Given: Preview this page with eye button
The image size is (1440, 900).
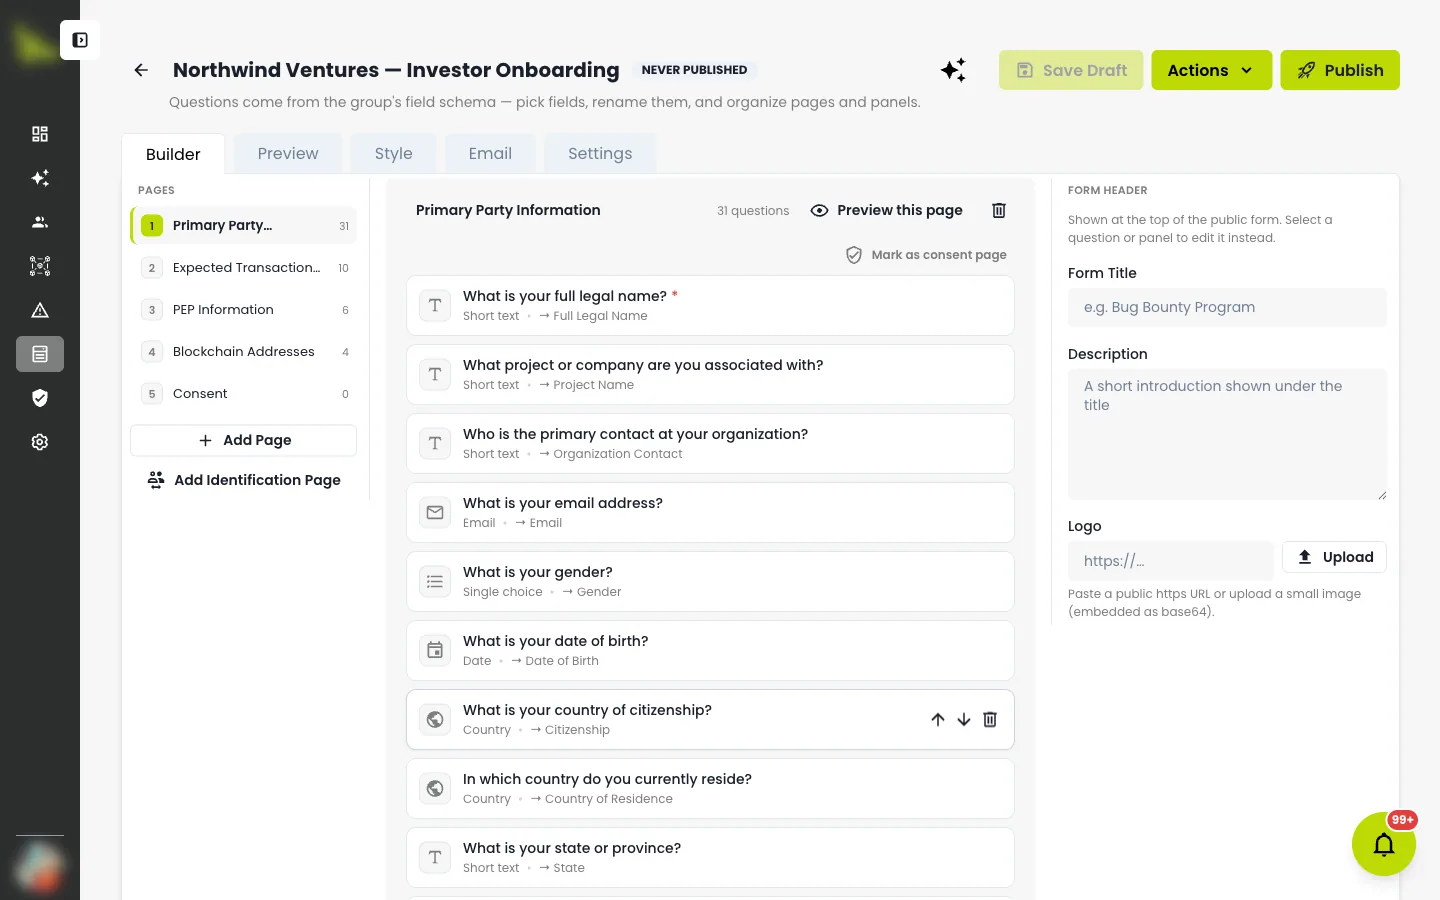Looking at the screenshot, I should pyautogui.click(x=886, y=210).
